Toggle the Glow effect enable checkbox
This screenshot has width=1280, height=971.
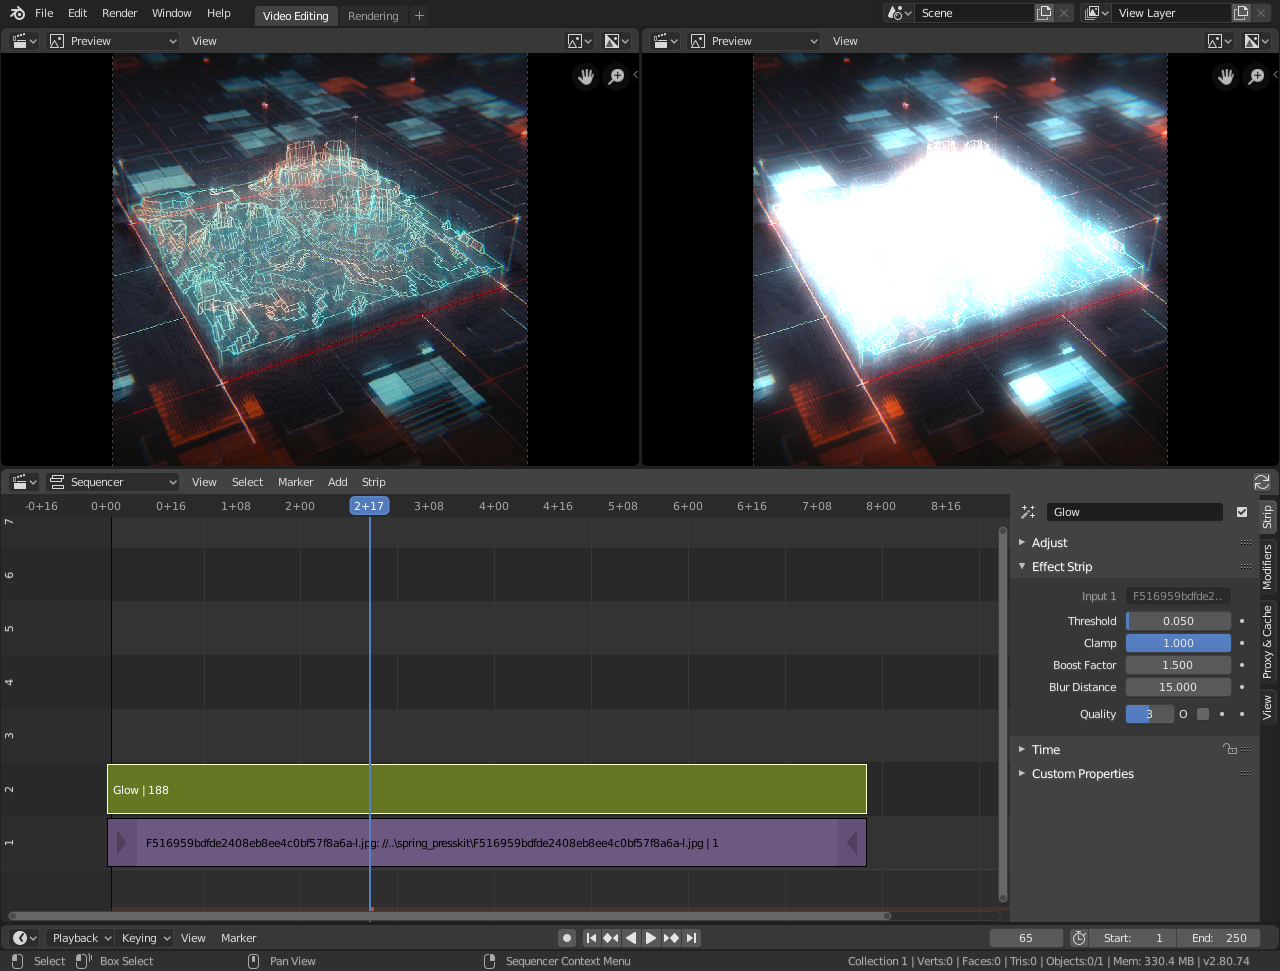tap(1242, 511)
